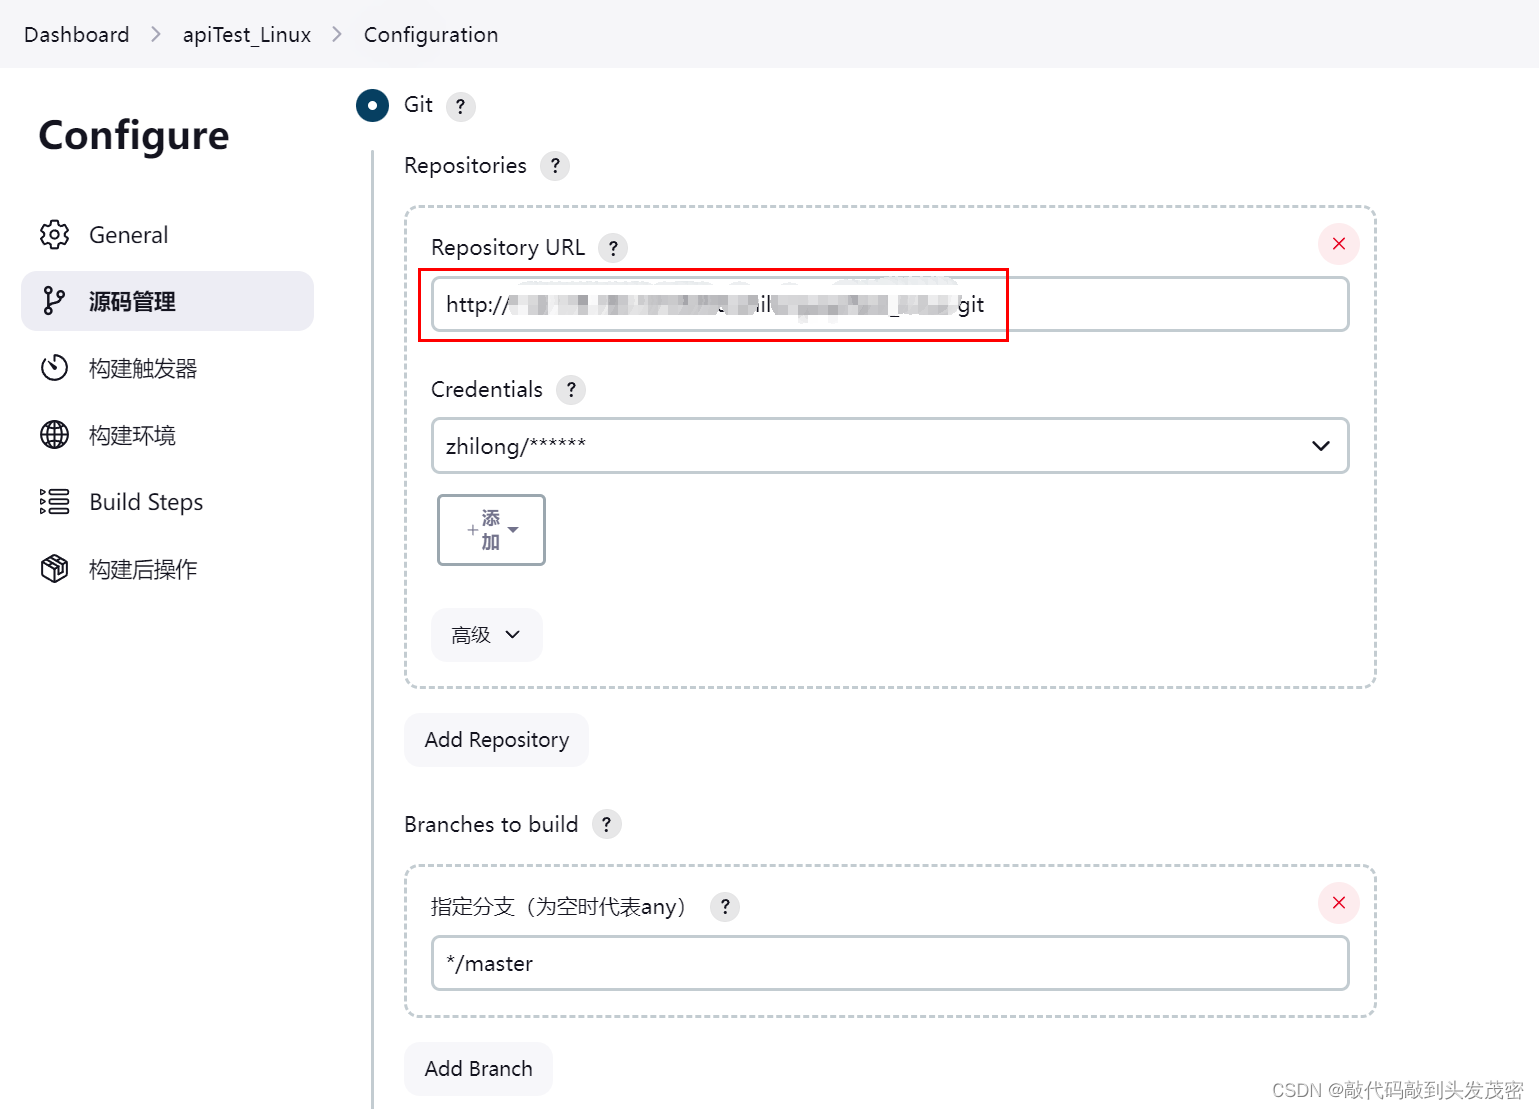1539x1109 pixels.
Task: Open the Credentials zhilong dropdown
Action: click(x=889, y=446)
